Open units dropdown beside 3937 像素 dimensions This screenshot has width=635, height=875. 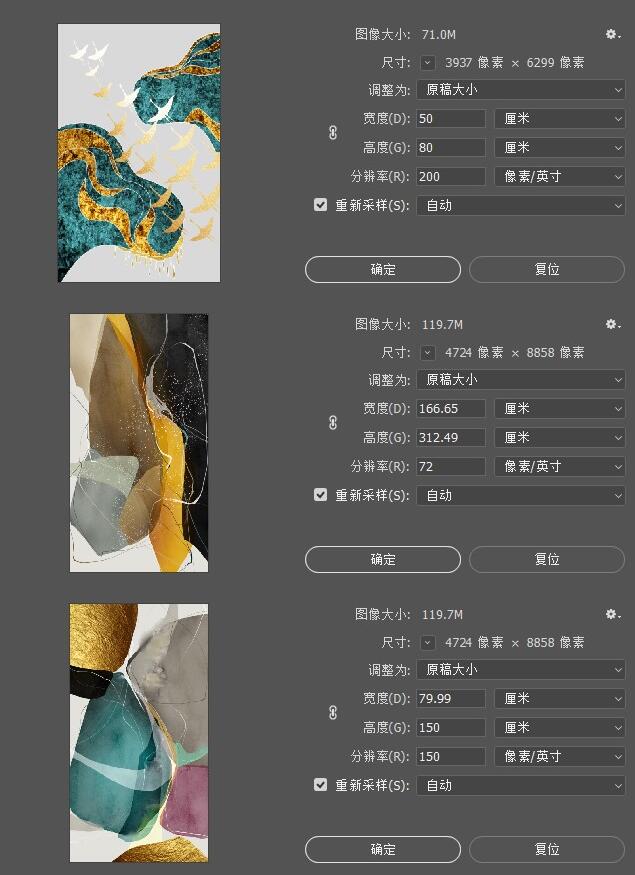point(427,62)
